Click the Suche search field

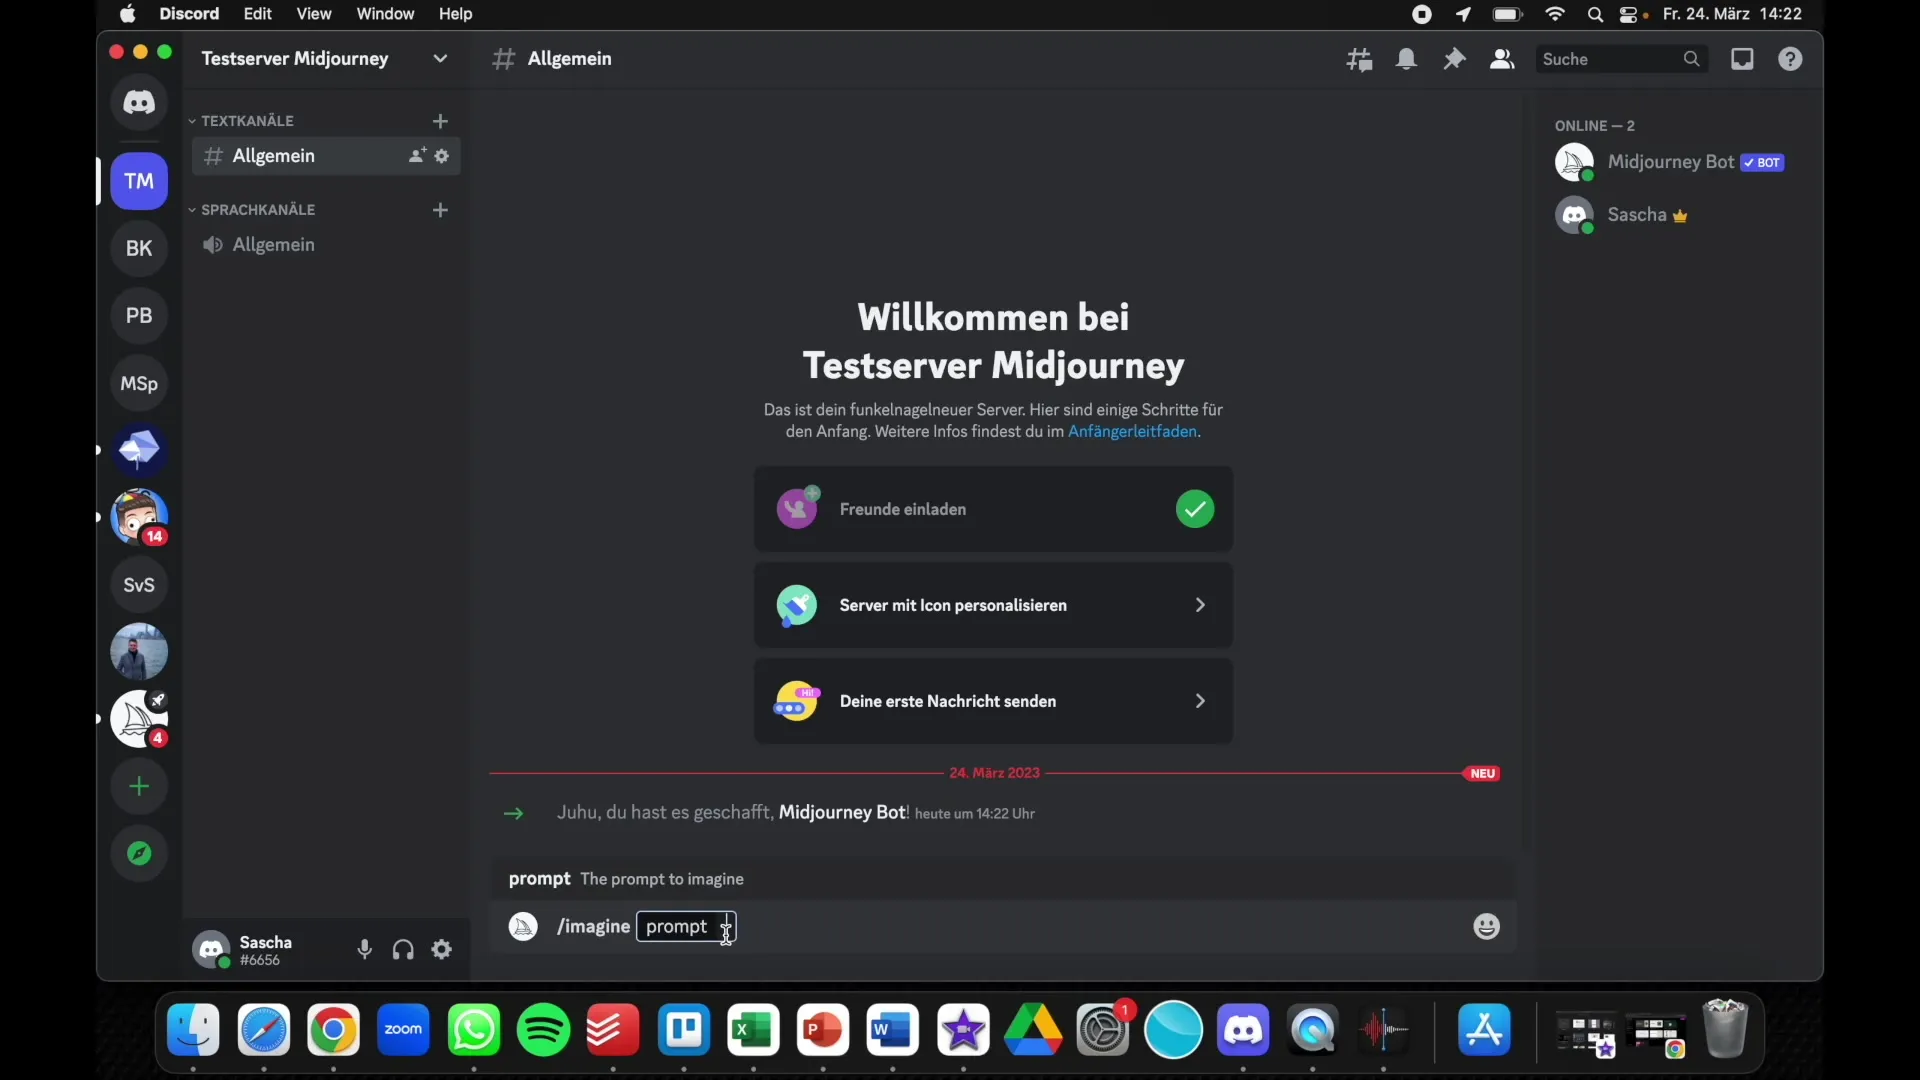pos(1622,60)
